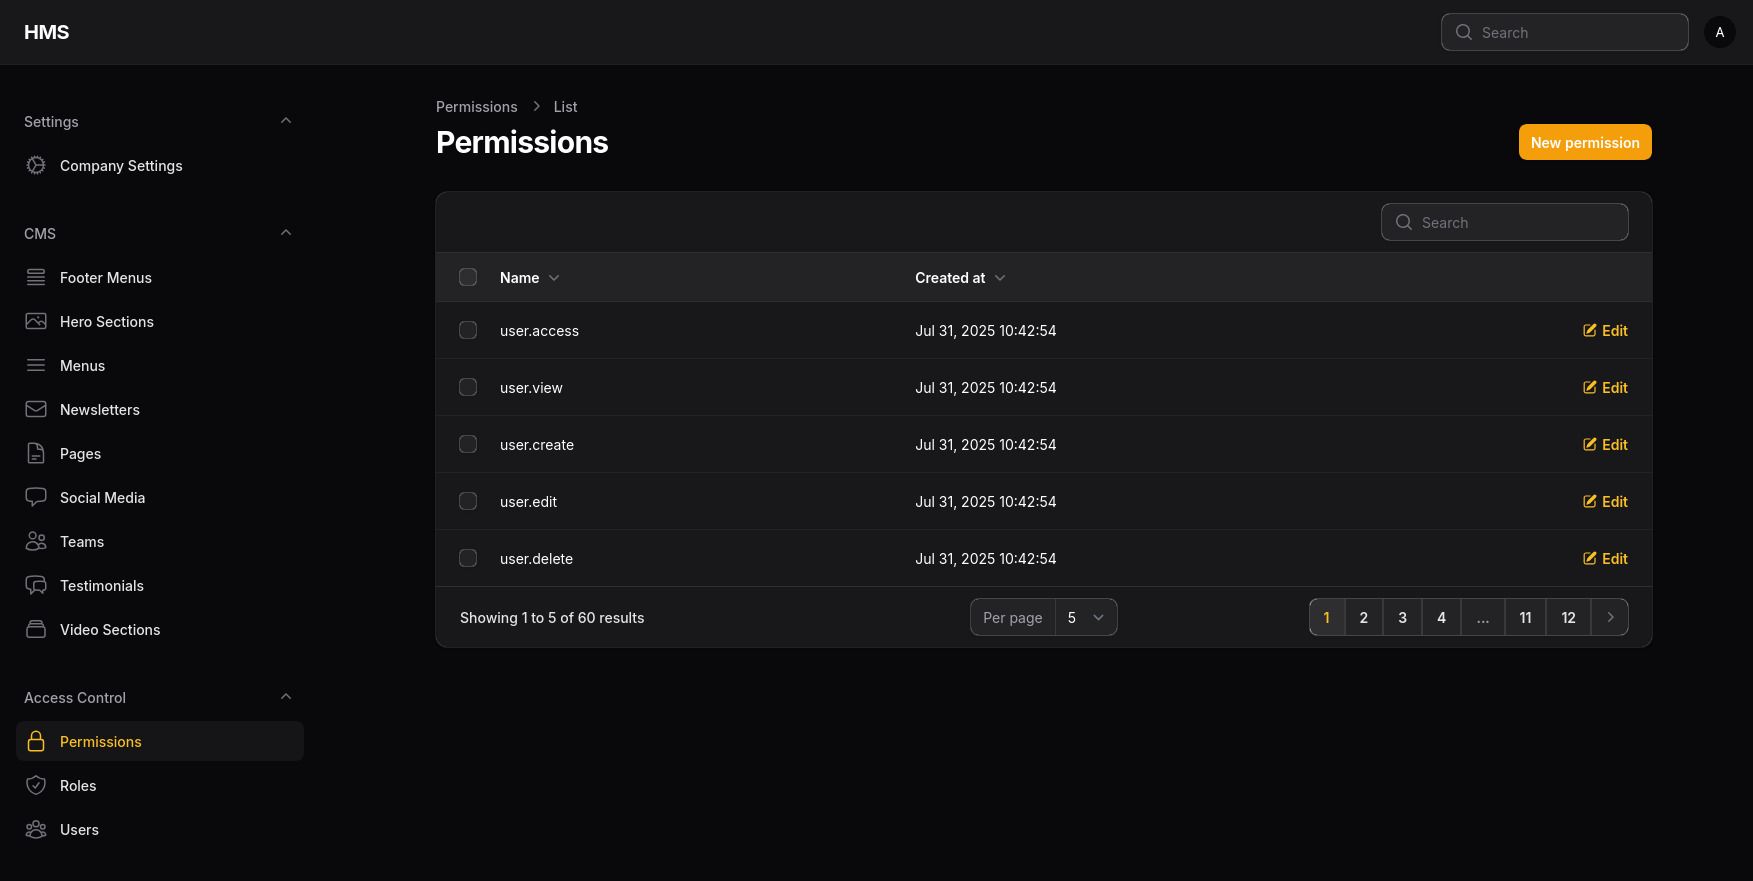Click the Newsletters envelope icon
This screenshot has width=1753, height=881.
(x=36, y=409)
